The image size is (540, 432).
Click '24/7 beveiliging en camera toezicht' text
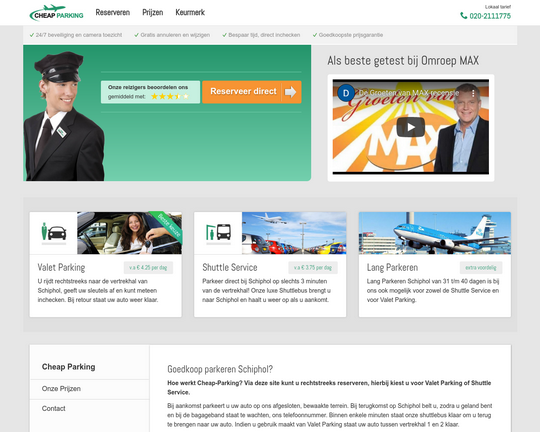pyautogui.click(x=79, y=35)
